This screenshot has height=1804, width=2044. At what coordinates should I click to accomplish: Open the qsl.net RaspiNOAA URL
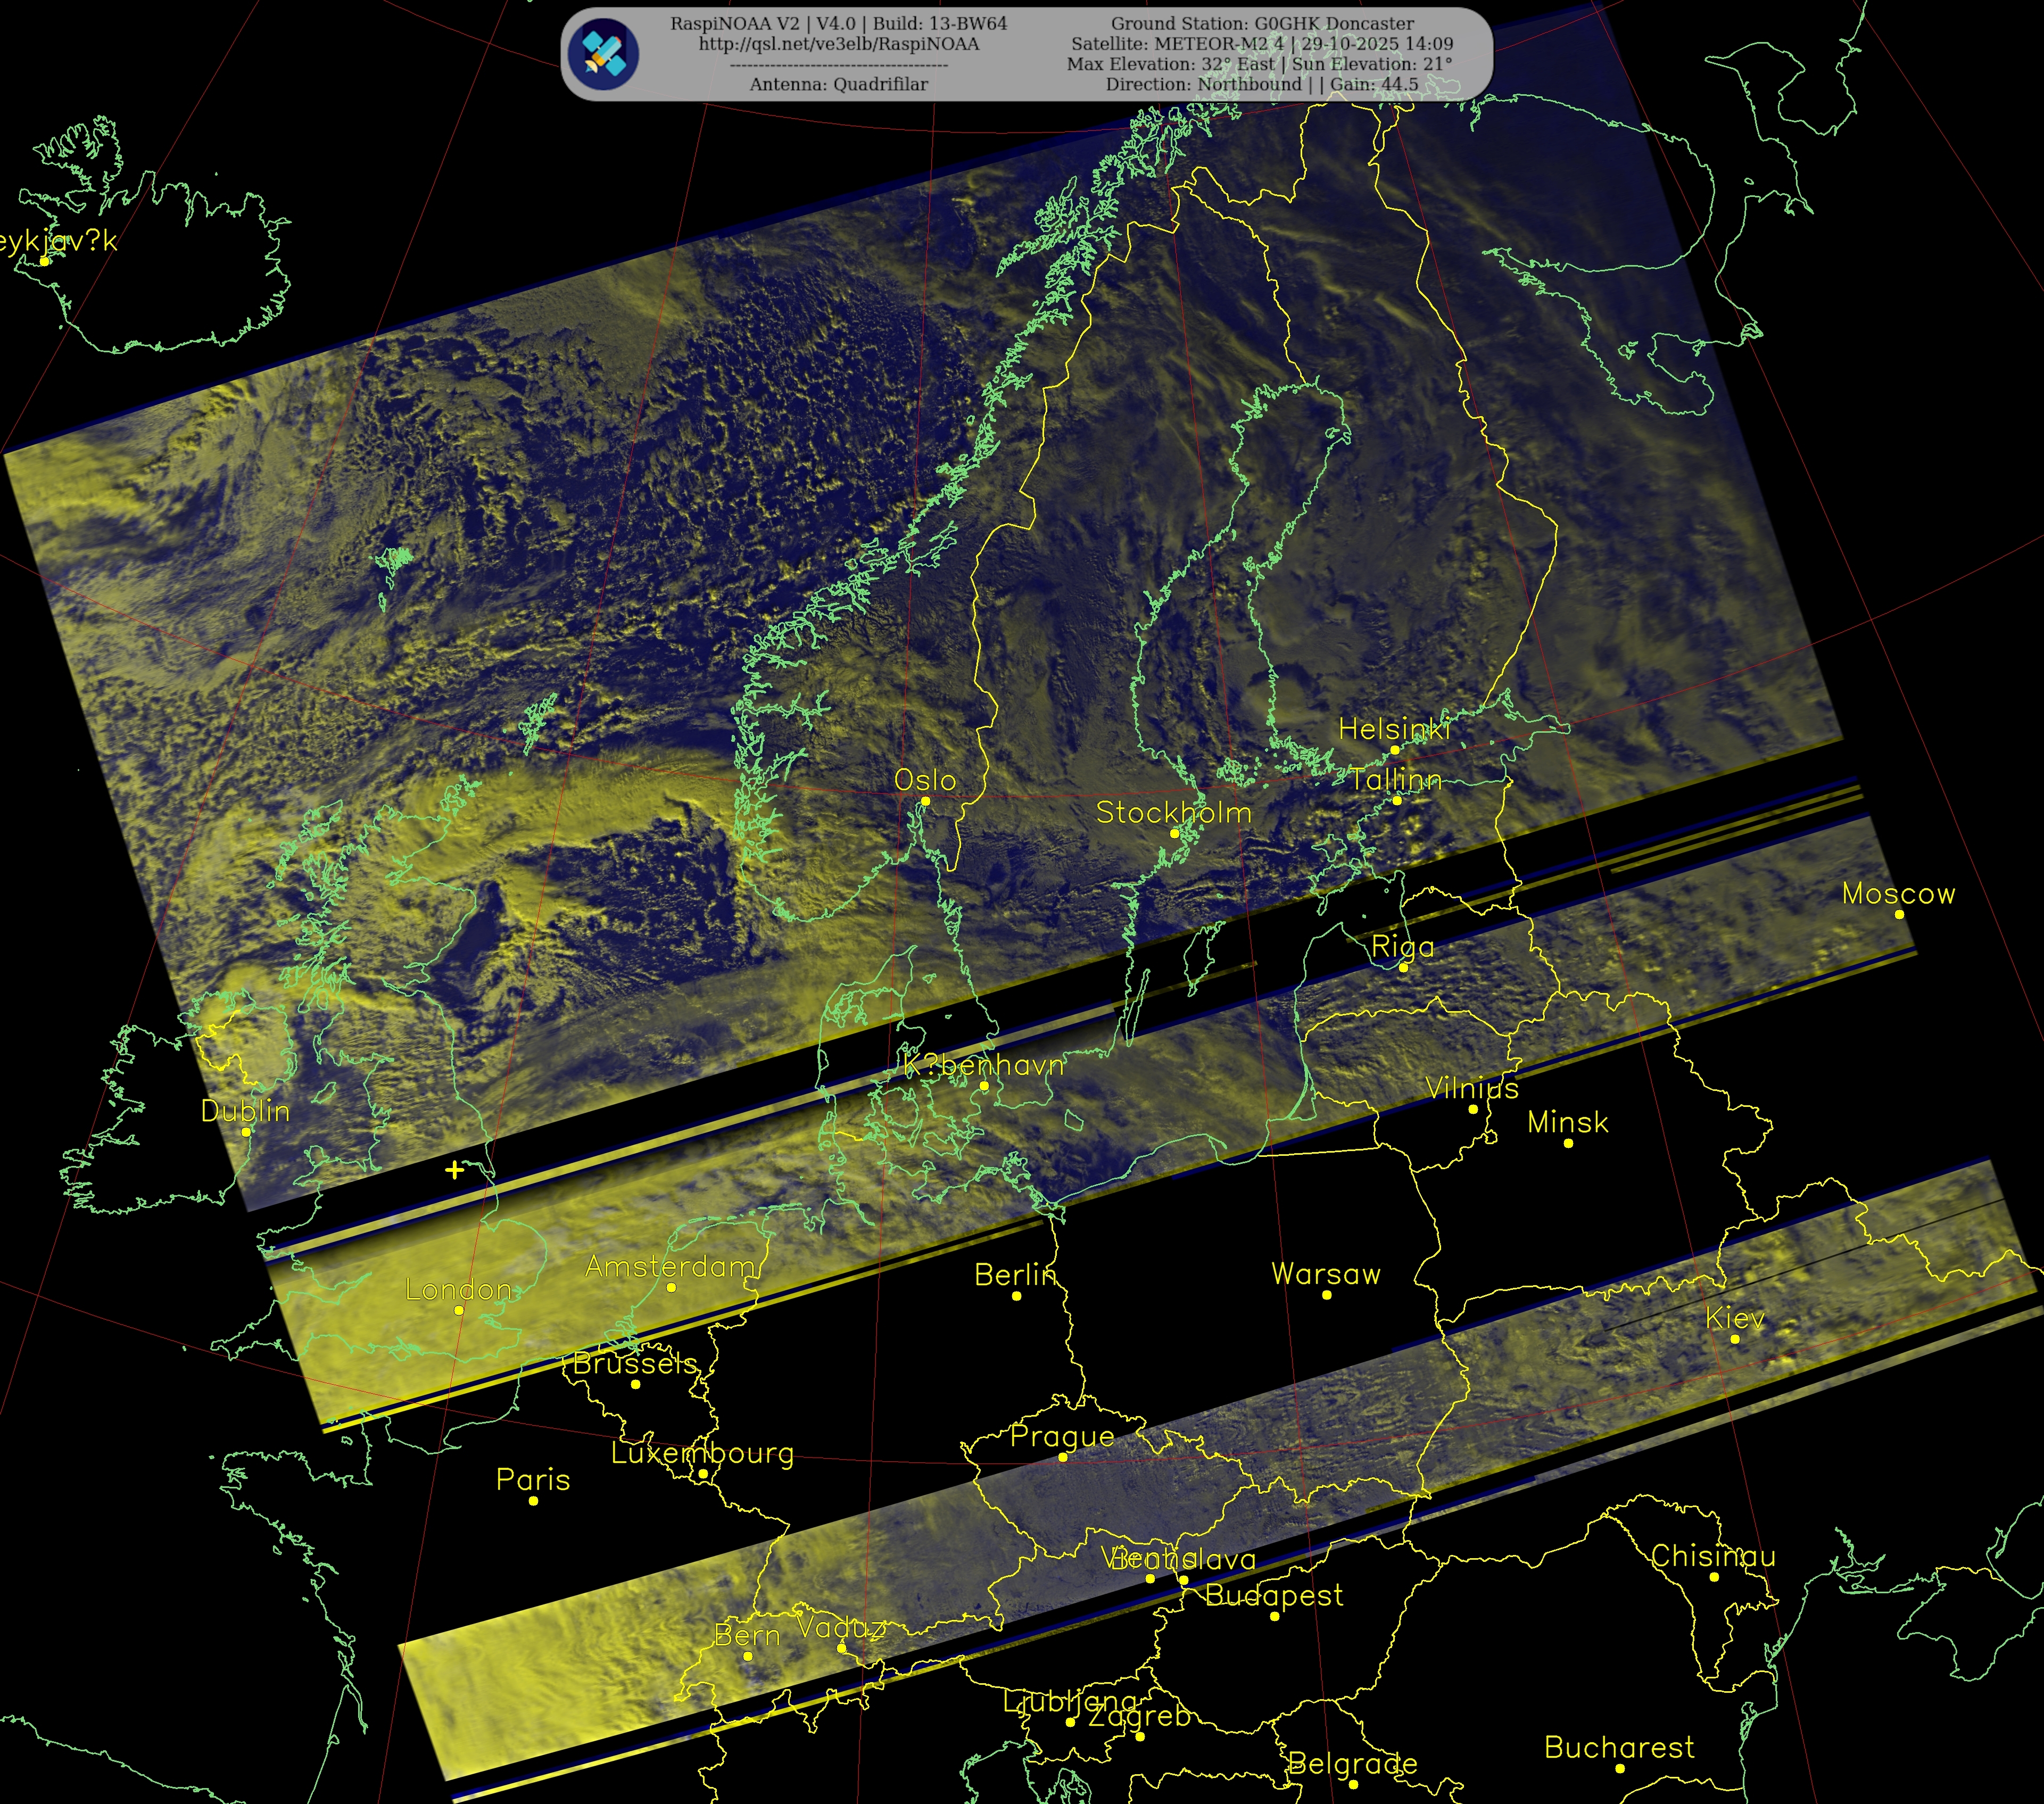(x=838, y=44)
